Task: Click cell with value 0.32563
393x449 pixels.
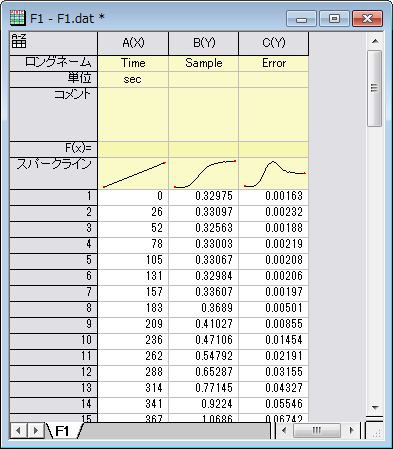Action: pyautogui.click(x=204, y=229)
